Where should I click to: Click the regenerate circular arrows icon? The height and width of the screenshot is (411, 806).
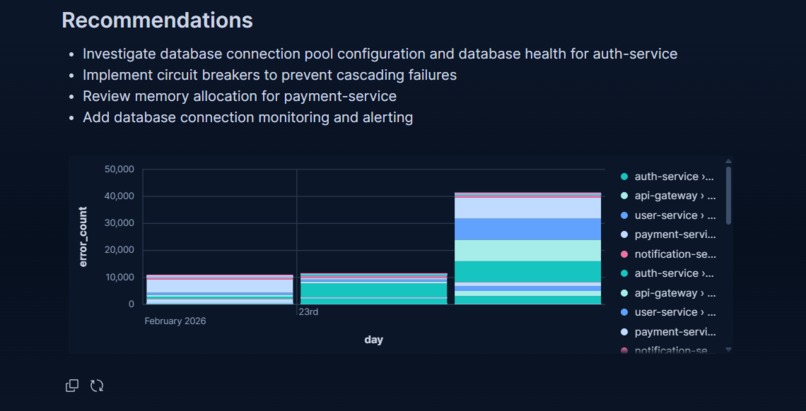click(97, 385)
